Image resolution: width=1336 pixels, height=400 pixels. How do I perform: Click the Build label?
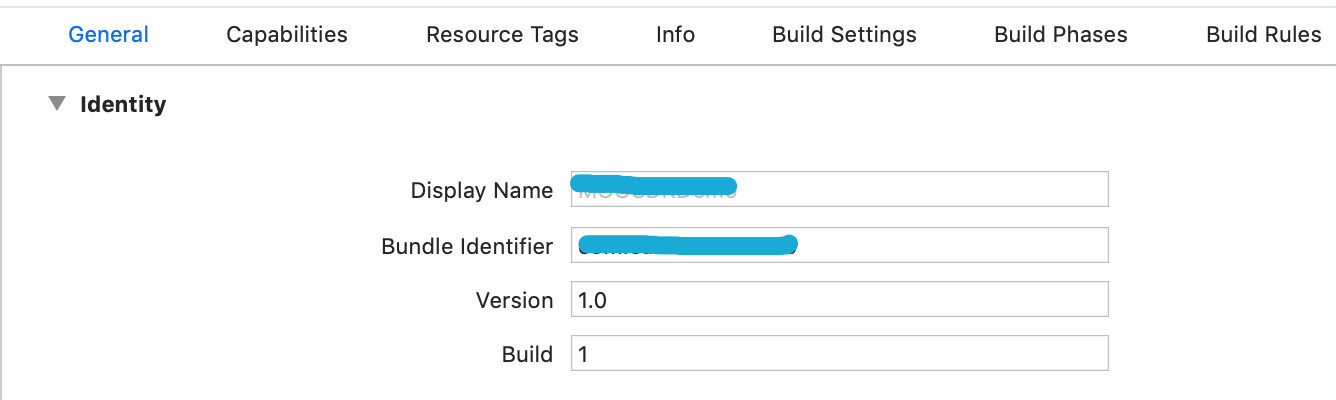(x=527, y=354)
